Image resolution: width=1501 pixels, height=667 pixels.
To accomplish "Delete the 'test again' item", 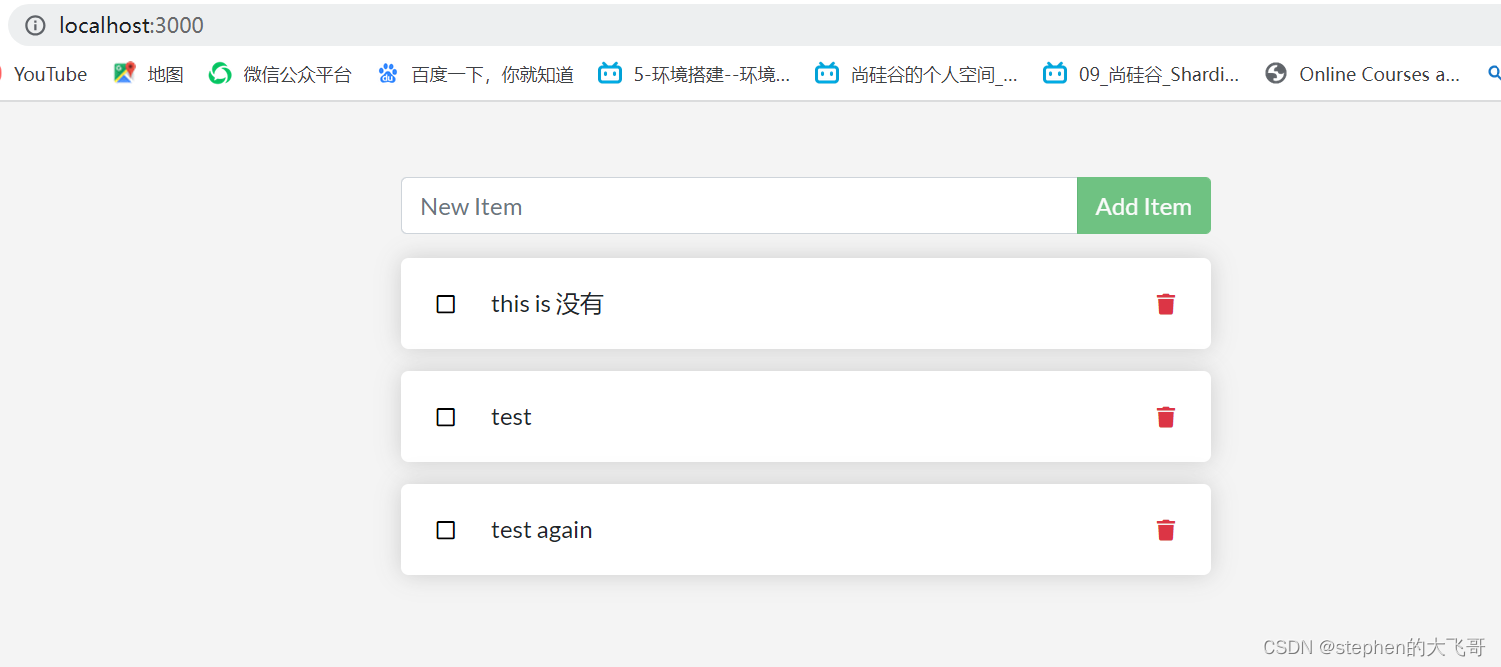I will (1165, 530).
